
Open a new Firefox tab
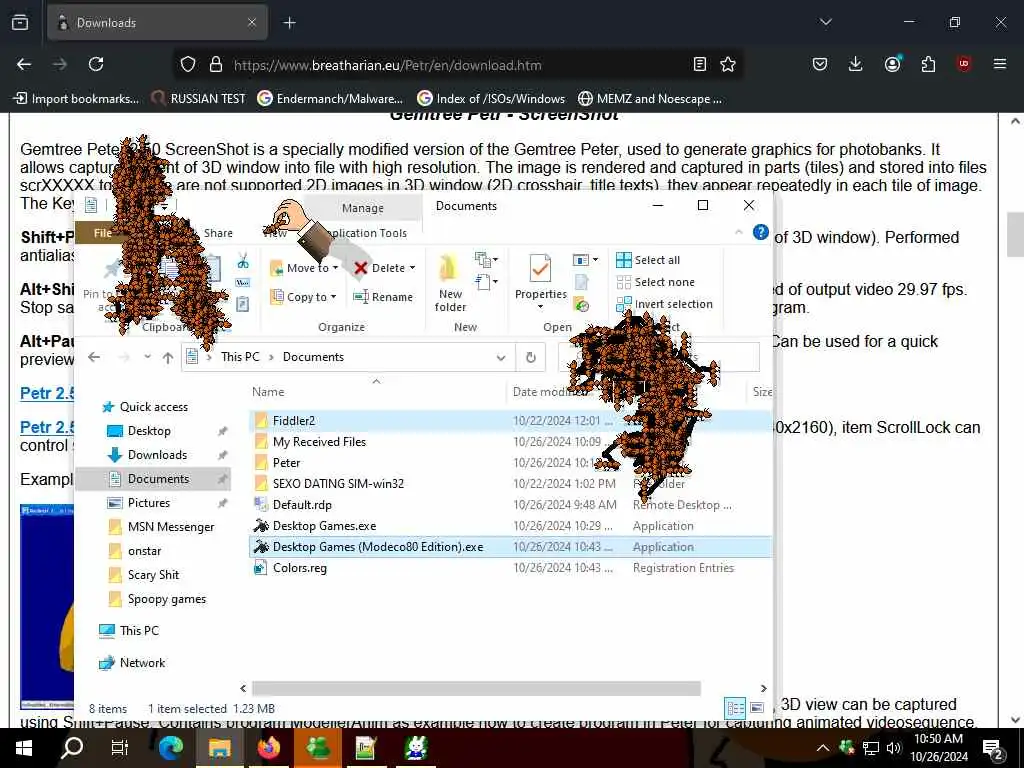[289, 23]
